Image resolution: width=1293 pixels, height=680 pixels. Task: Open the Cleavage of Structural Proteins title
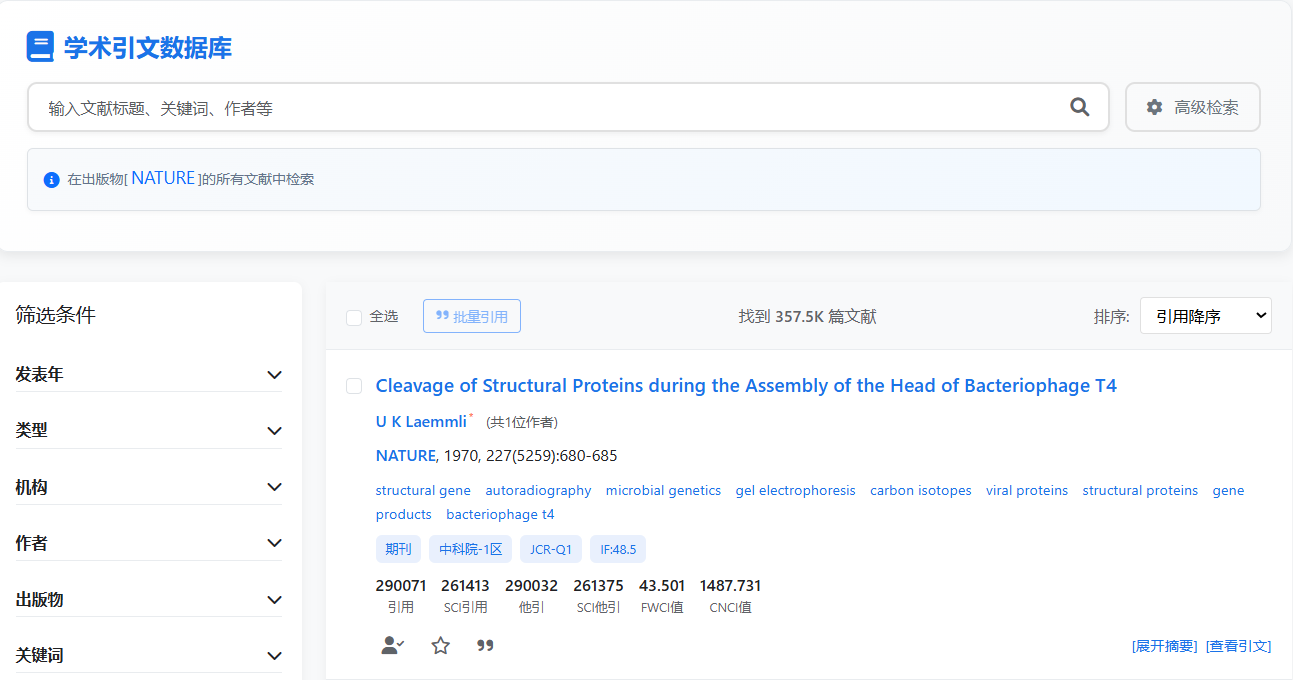coord(745,386)
